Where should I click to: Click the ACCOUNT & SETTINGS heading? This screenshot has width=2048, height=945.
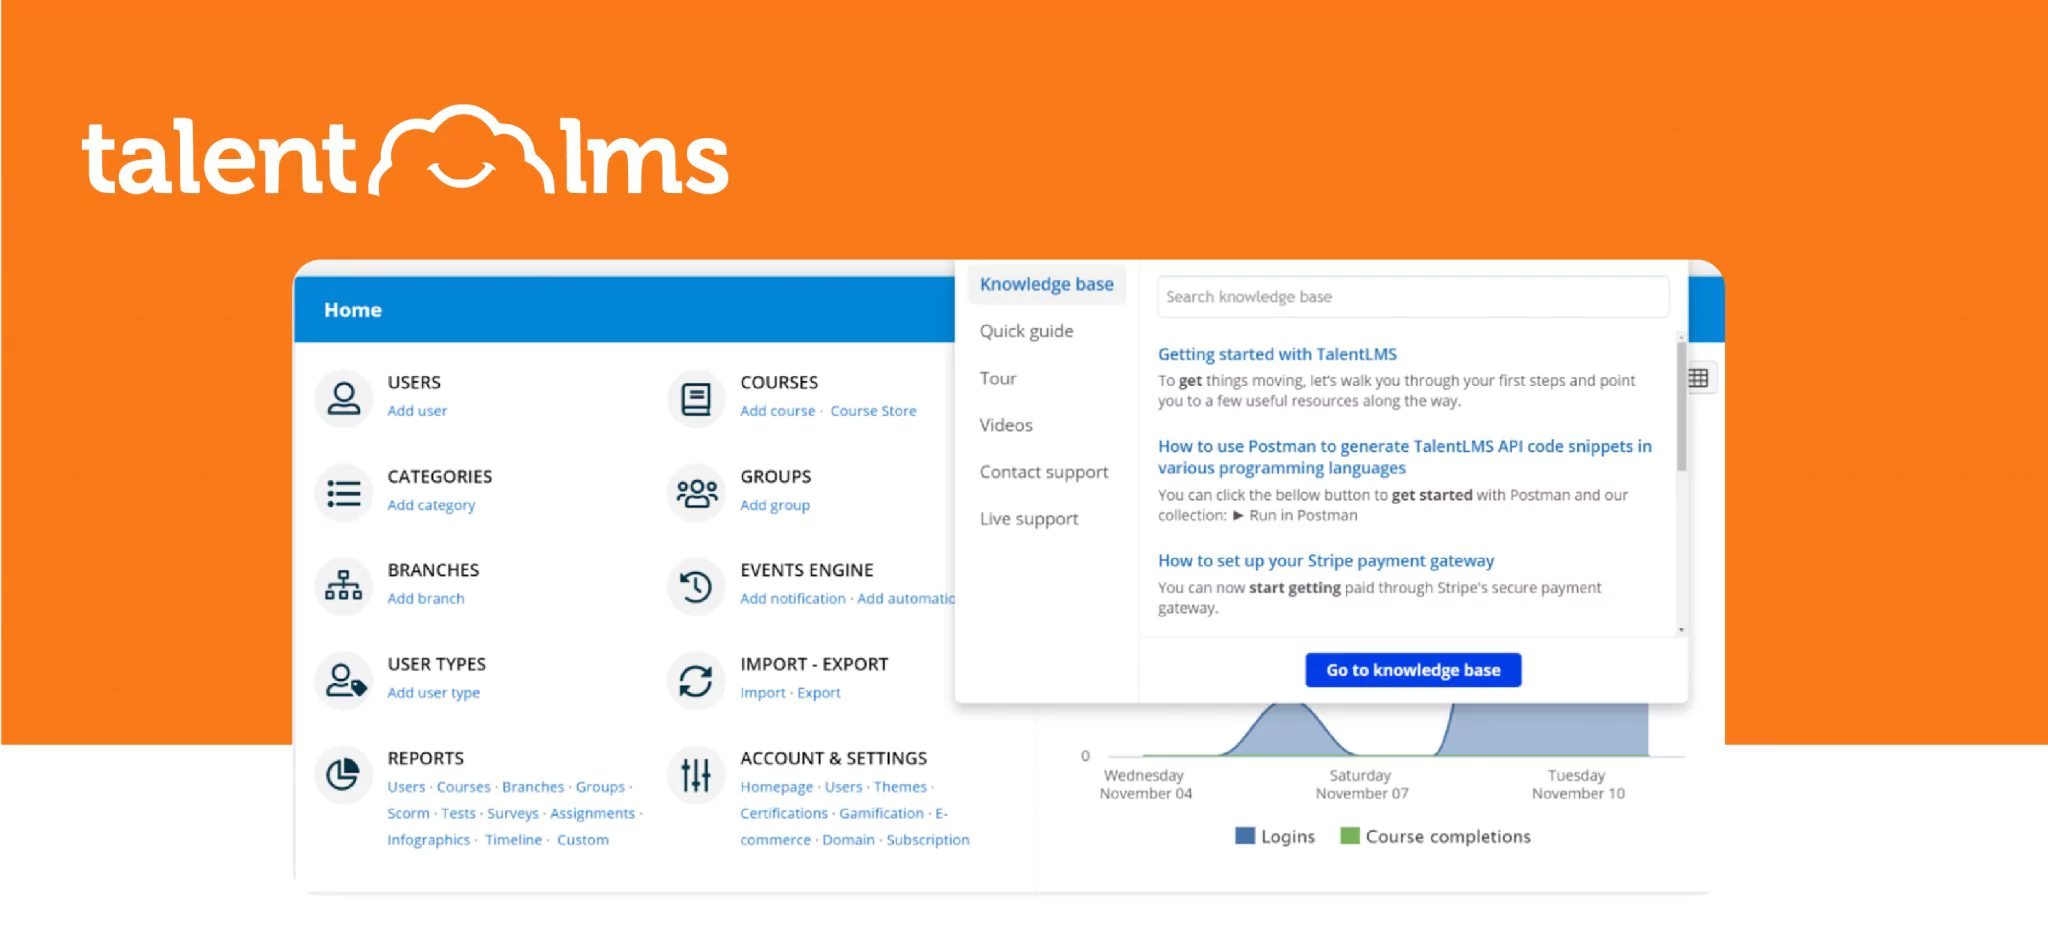point(833,759)
